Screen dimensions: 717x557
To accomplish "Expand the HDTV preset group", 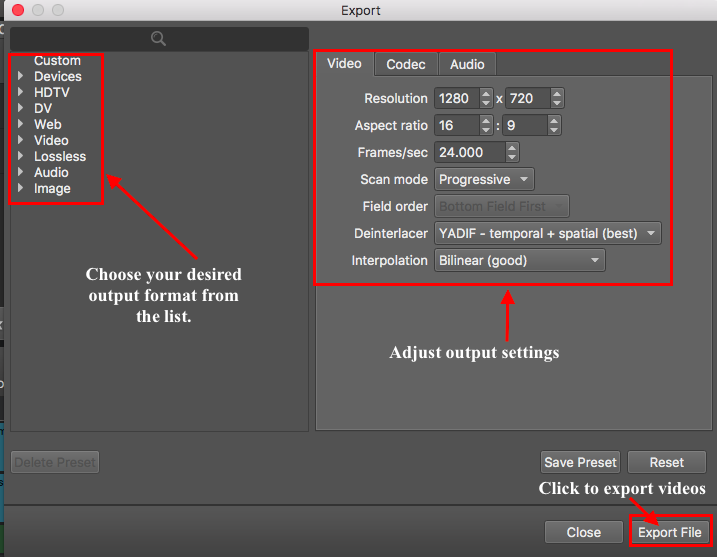I will pyautogui.click(x=20, y=92).
